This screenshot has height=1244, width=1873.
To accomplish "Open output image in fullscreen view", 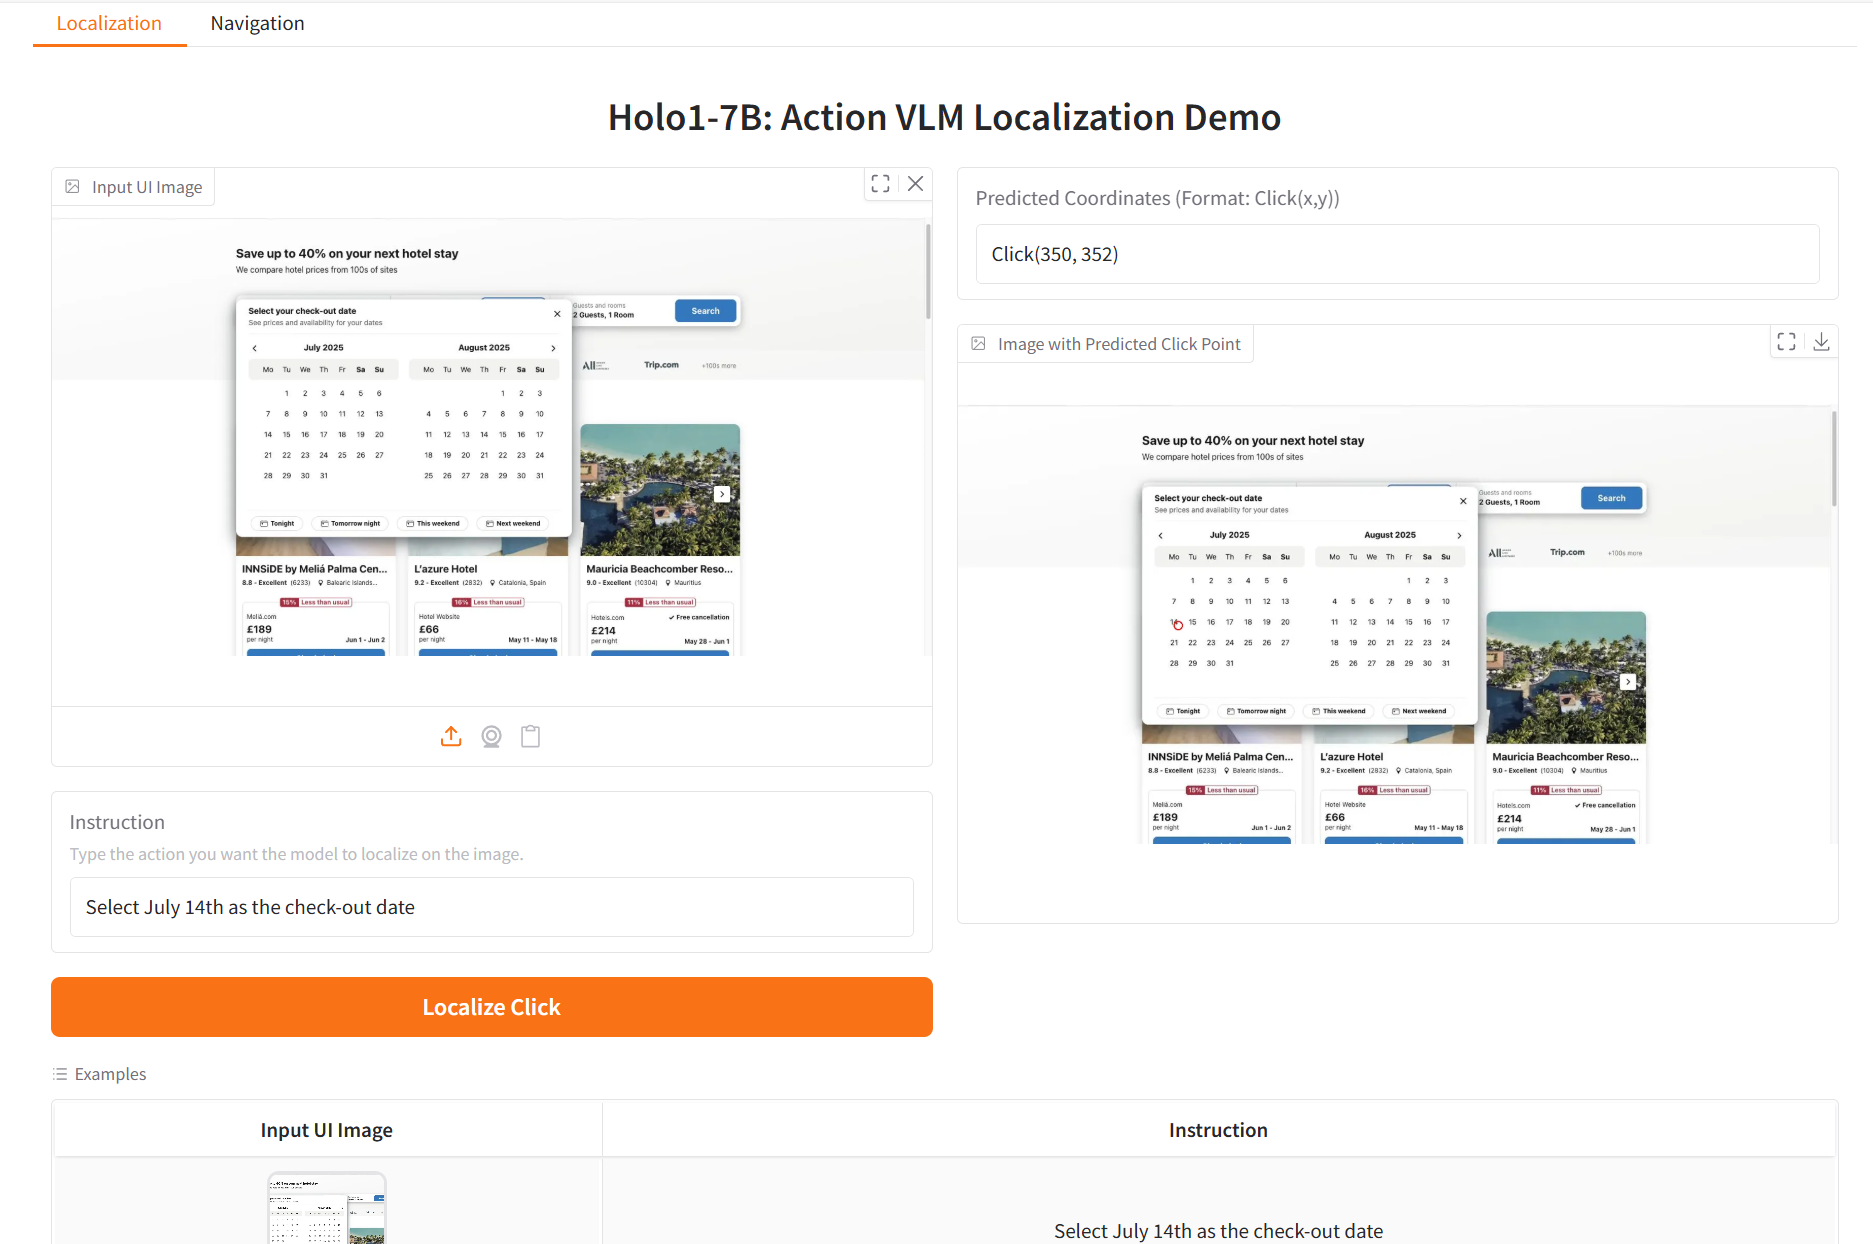I will pyautogui.click(x=1786, y=342).
